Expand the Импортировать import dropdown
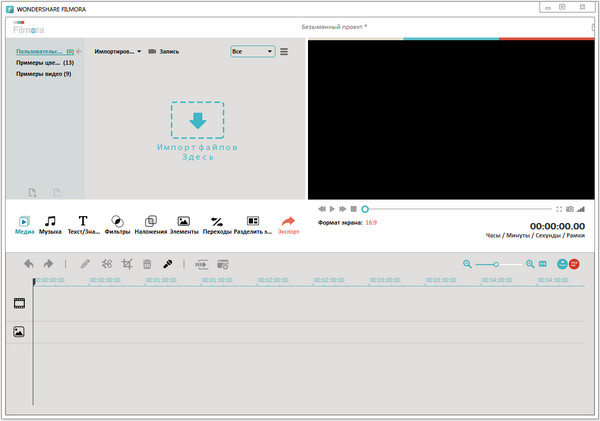The image size is (600, 421). pos(117,50)
